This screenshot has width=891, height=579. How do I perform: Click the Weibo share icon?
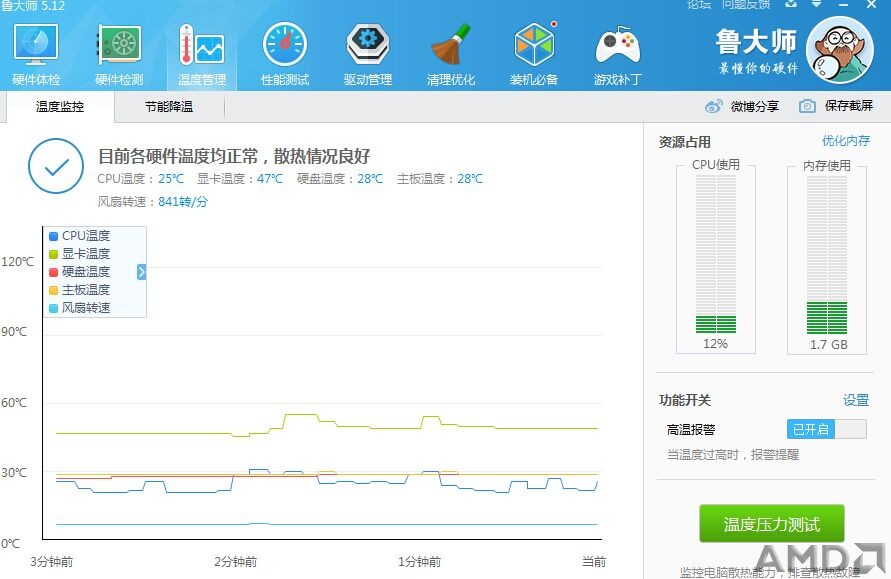tap(713, 106)
